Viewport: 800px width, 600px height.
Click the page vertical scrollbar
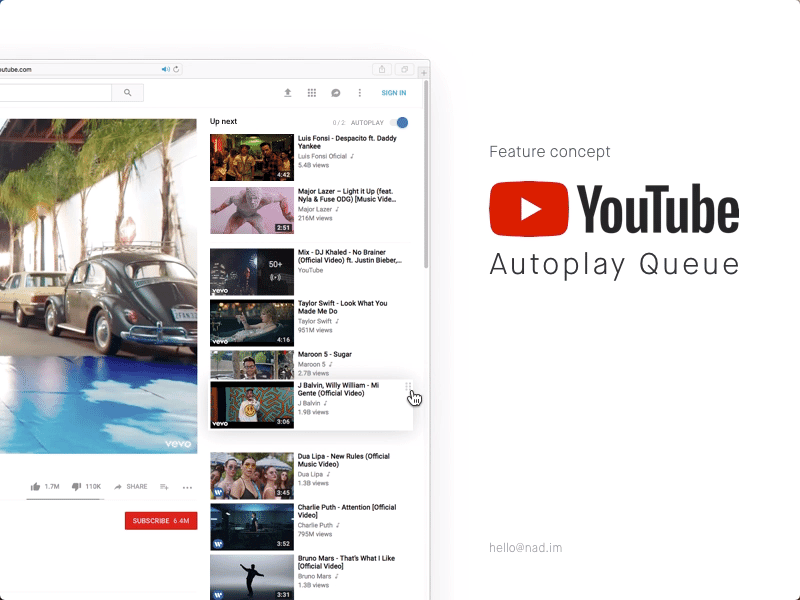pyautogui.click(x=426, y=173)
